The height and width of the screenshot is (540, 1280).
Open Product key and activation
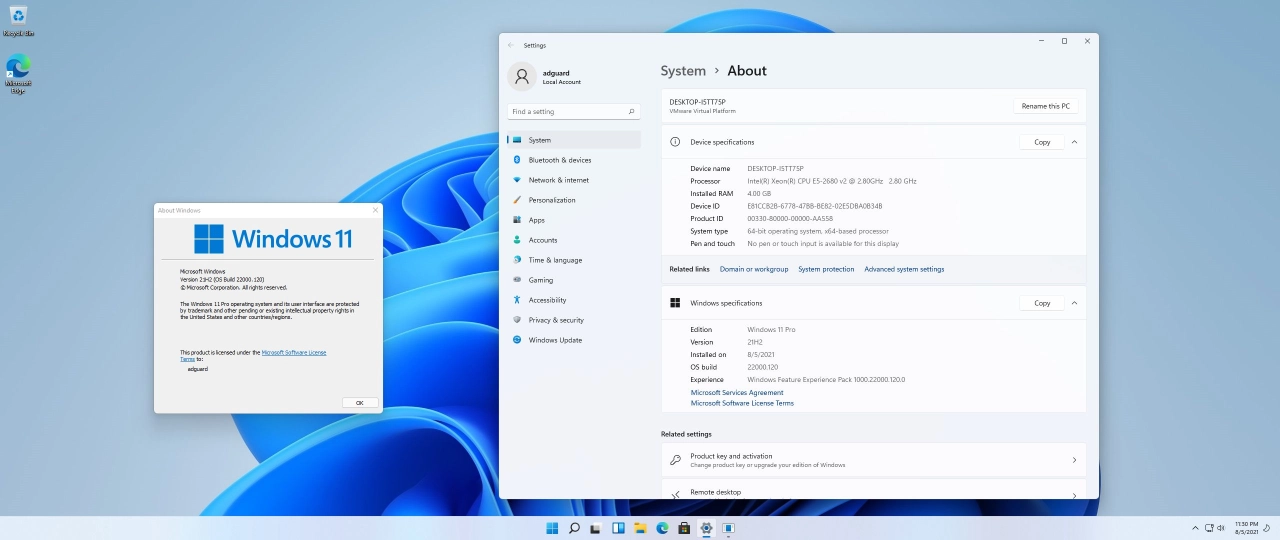[x=874, y=460]
